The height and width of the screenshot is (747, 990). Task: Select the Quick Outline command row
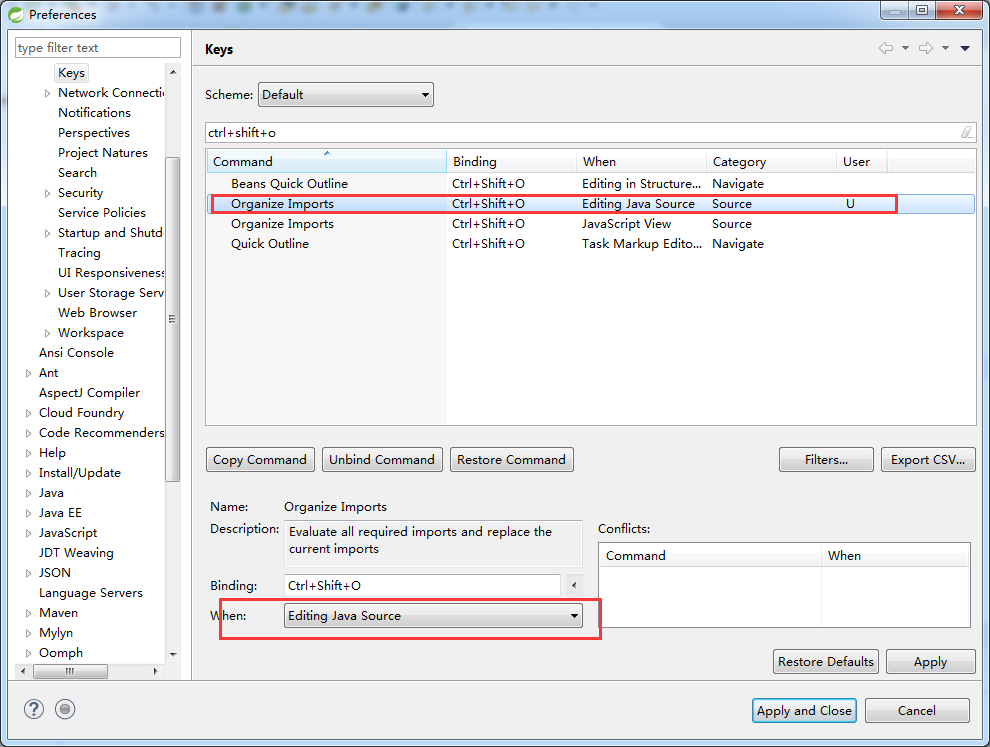click(x=590, y=244)
